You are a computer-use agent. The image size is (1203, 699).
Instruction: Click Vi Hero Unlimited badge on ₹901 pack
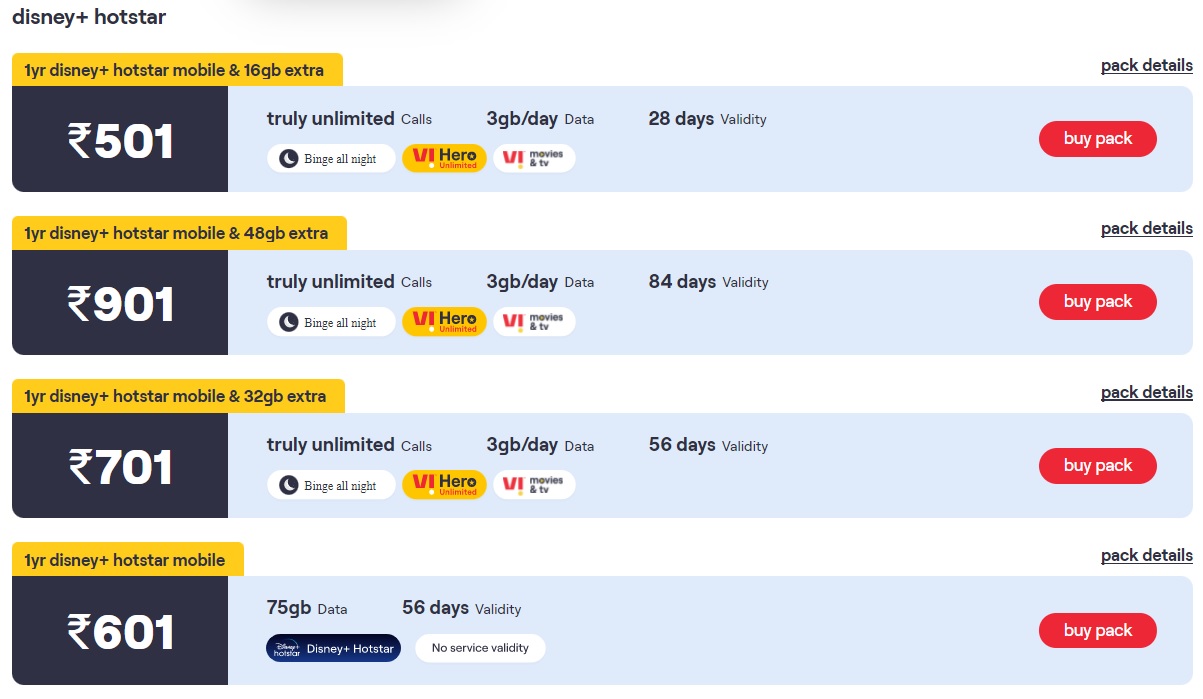444,322
